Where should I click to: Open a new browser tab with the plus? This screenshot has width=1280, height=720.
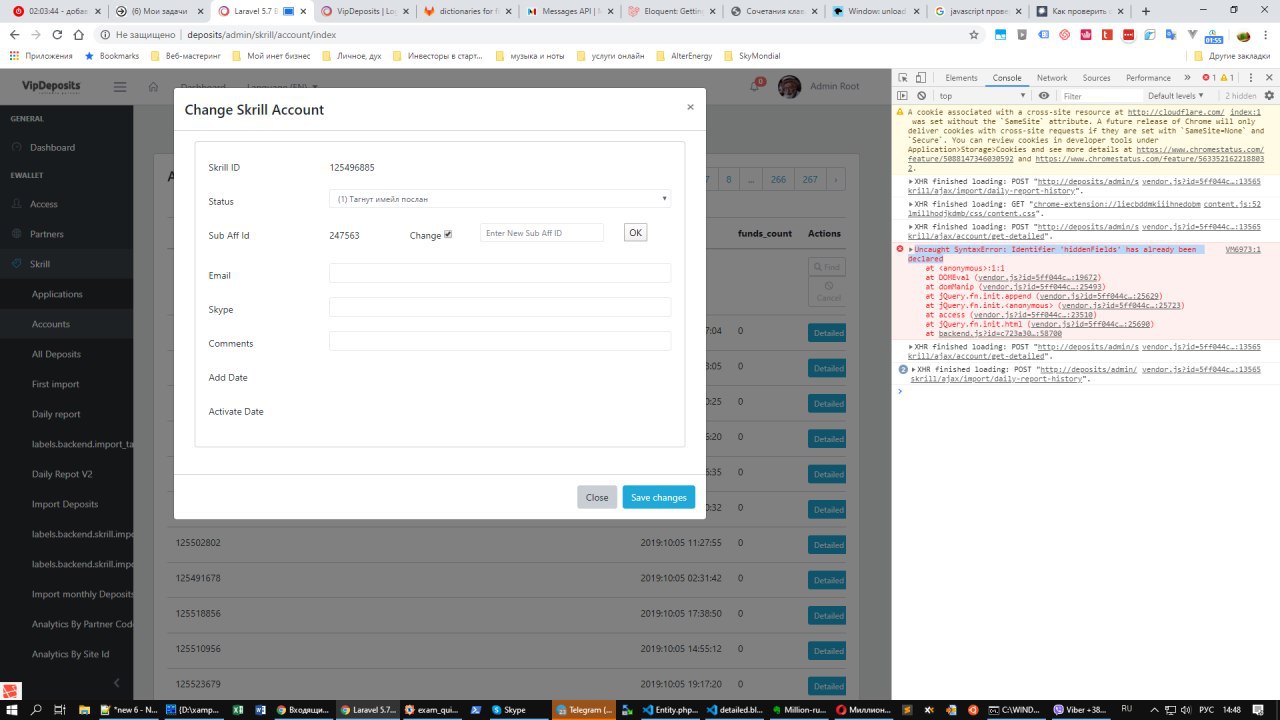click(1146, 11)
